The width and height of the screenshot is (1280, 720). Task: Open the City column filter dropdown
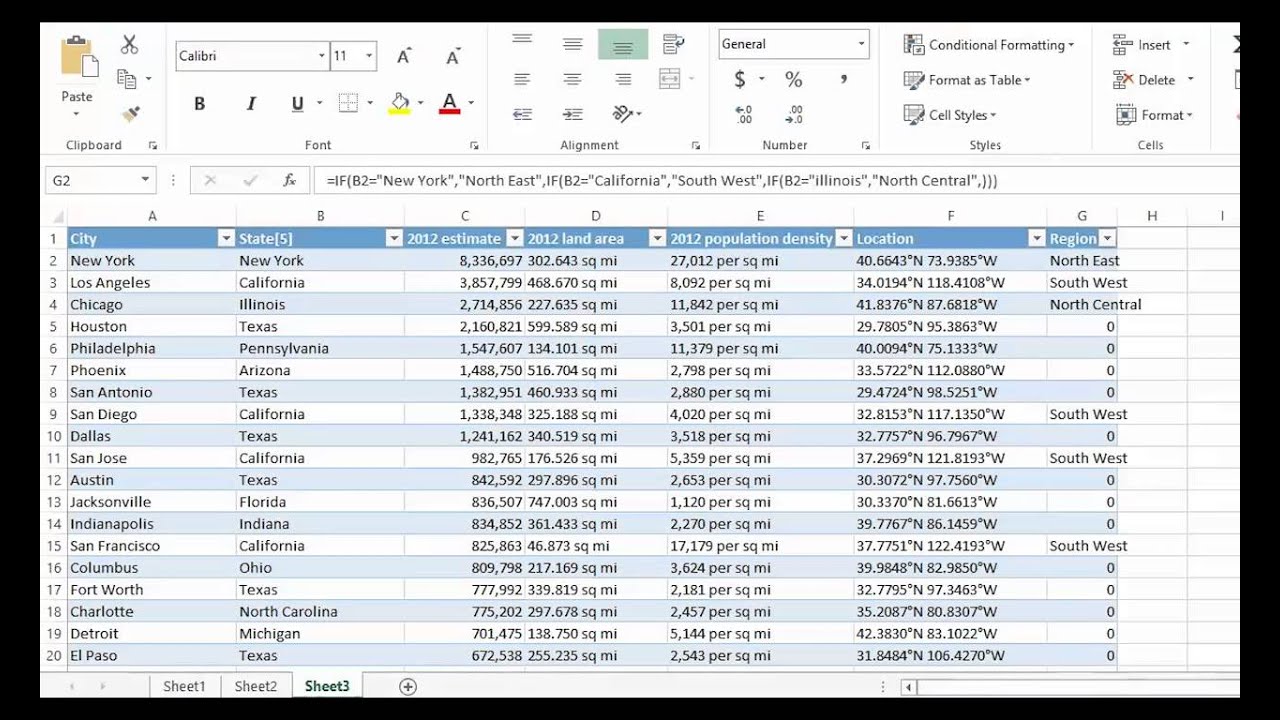[x=225, y=238]
